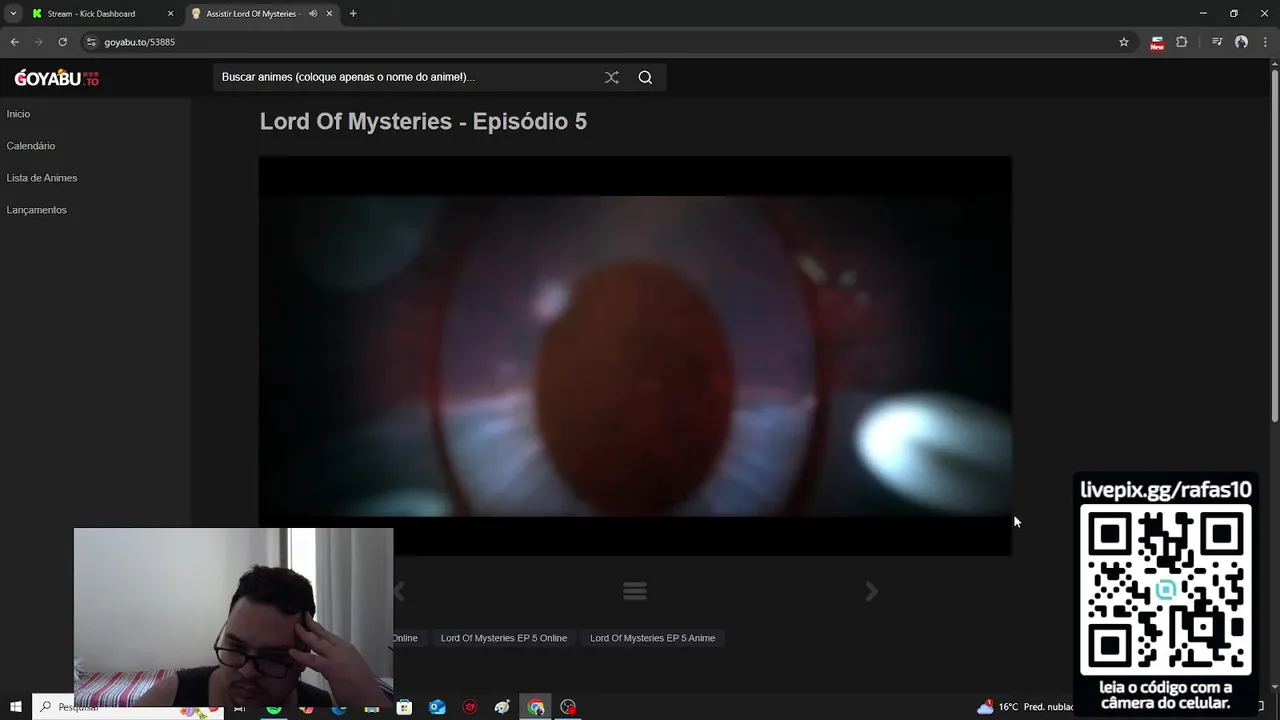Screen dimensions: 1280x720
Task: Reload the current page
Action: pos(62,42)
